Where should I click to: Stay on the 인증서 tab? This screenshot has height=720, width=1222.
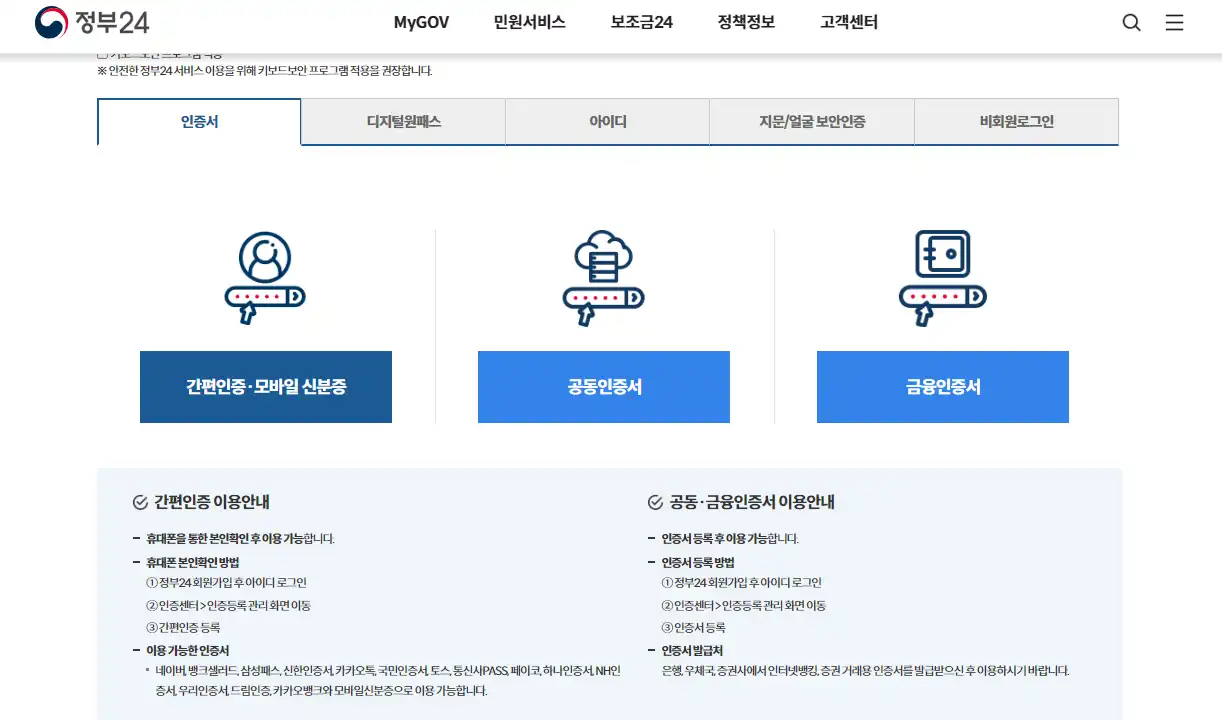[x=198, y=121]
